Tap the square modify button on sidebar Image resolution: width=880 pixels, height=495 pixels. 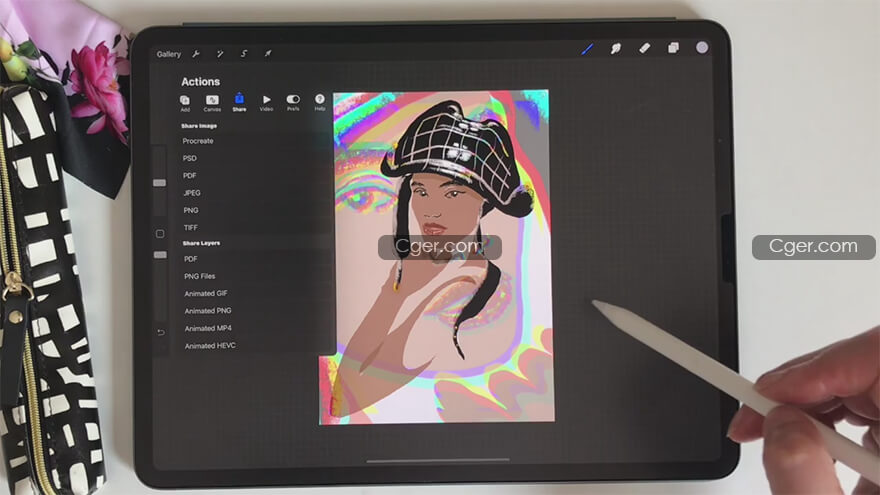click(160, 234)
